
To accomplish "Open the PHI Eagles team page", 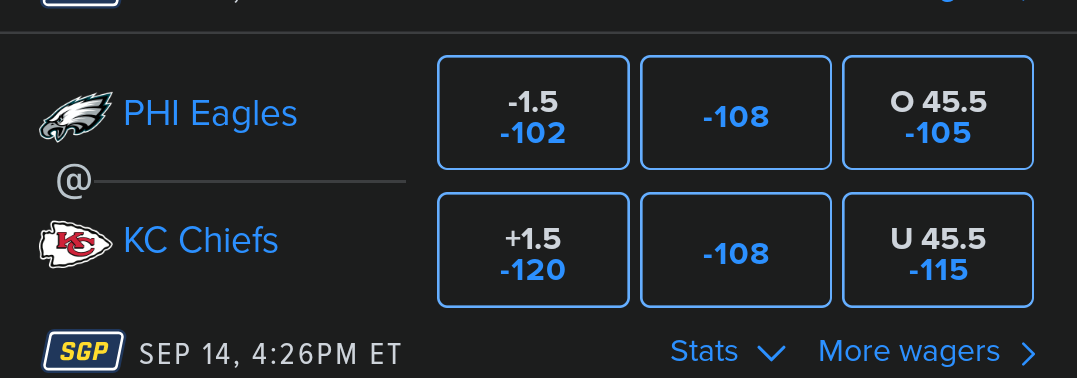I will pyautogui.click(x=210, y=113).
